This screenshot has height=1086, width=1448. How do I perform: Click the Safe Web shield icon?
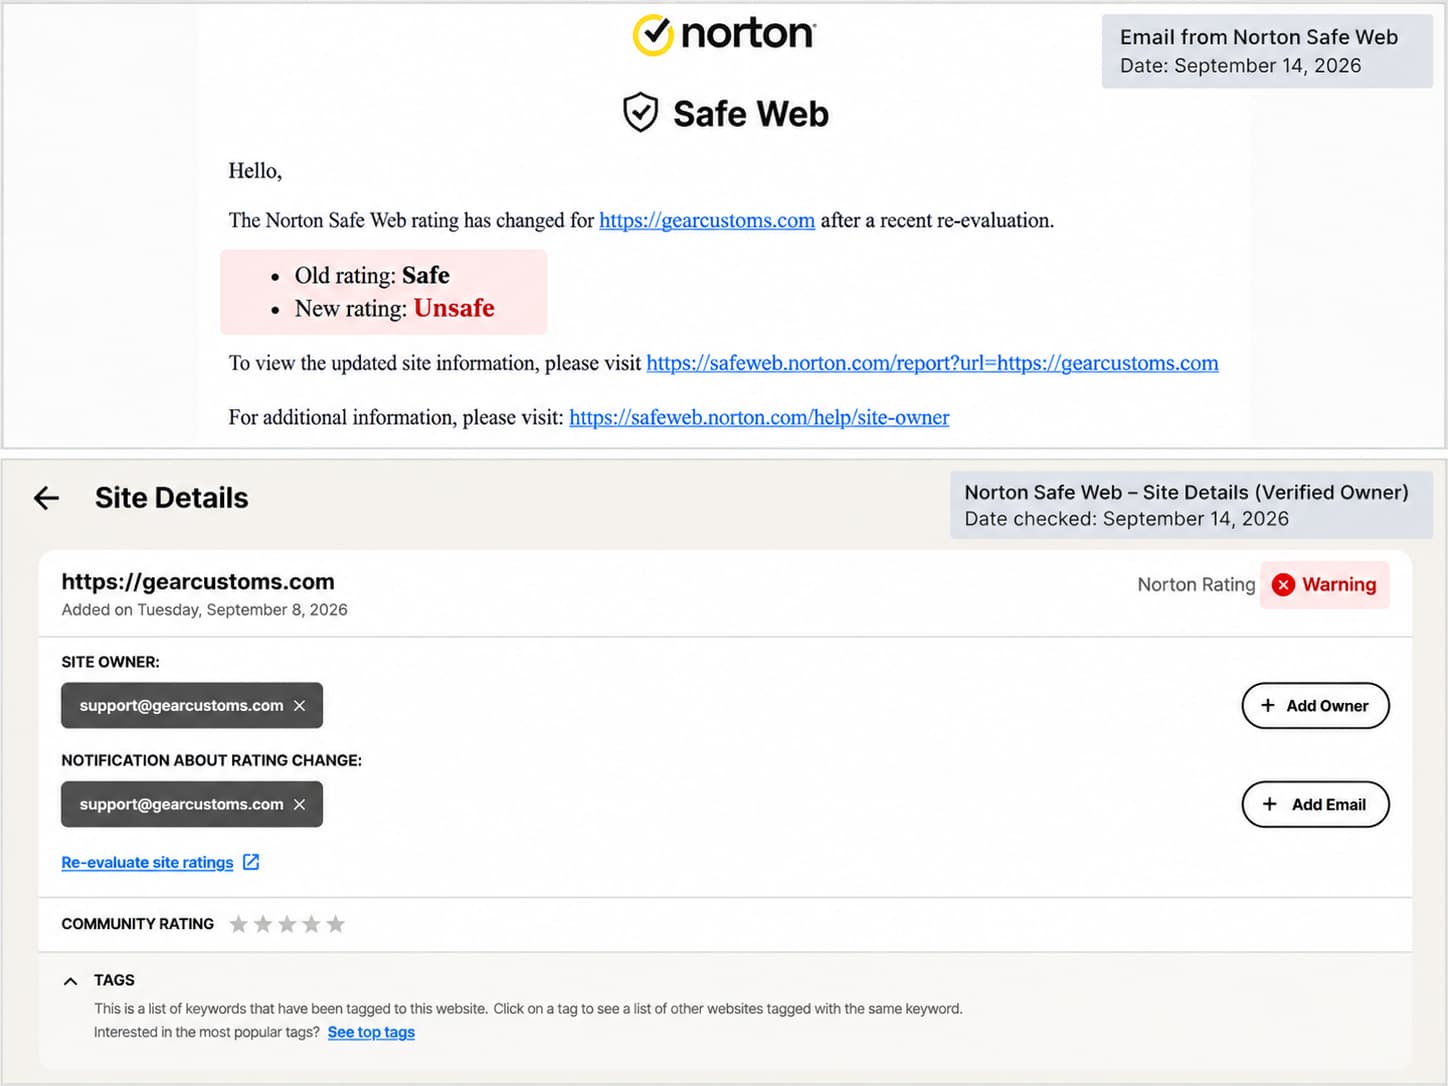640,113
